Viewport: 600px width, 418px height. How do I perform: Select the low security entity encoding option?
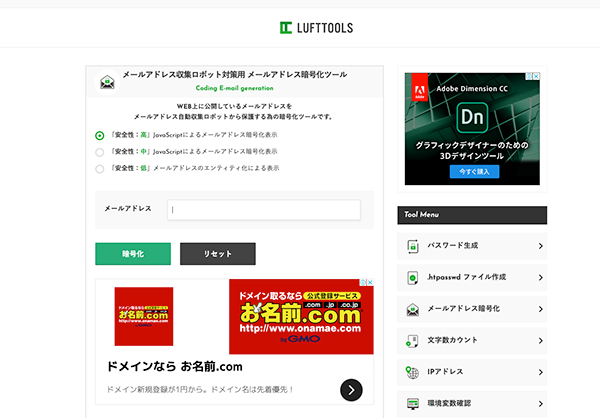pos(100,169)
